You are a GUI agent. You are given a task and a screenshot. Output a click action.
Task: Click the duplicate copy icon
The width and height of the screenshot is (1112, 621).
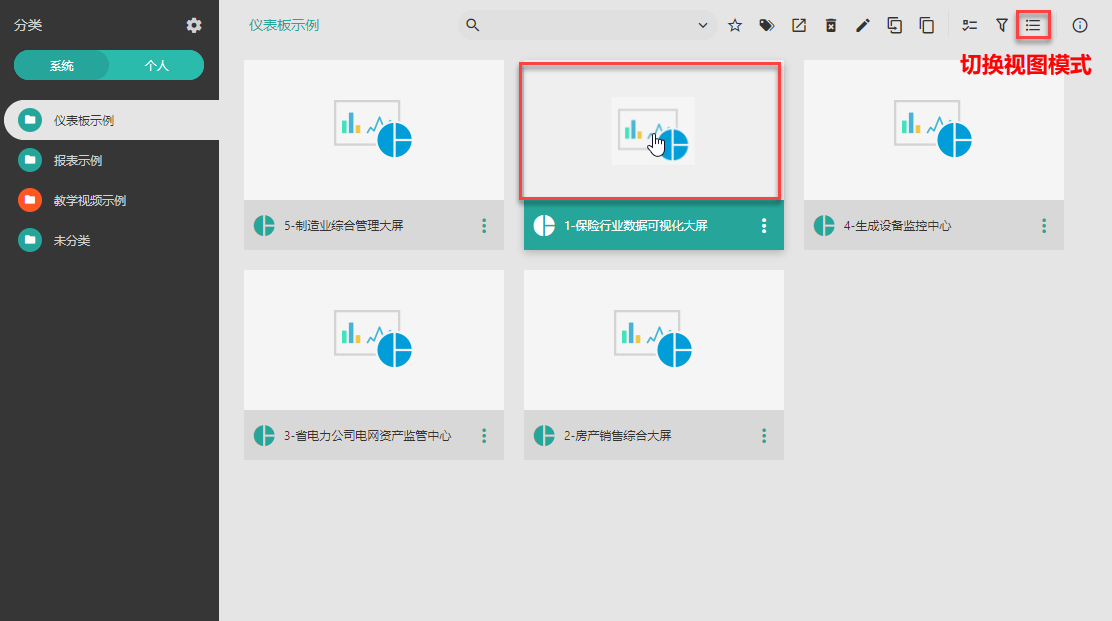tap(926, 26)
